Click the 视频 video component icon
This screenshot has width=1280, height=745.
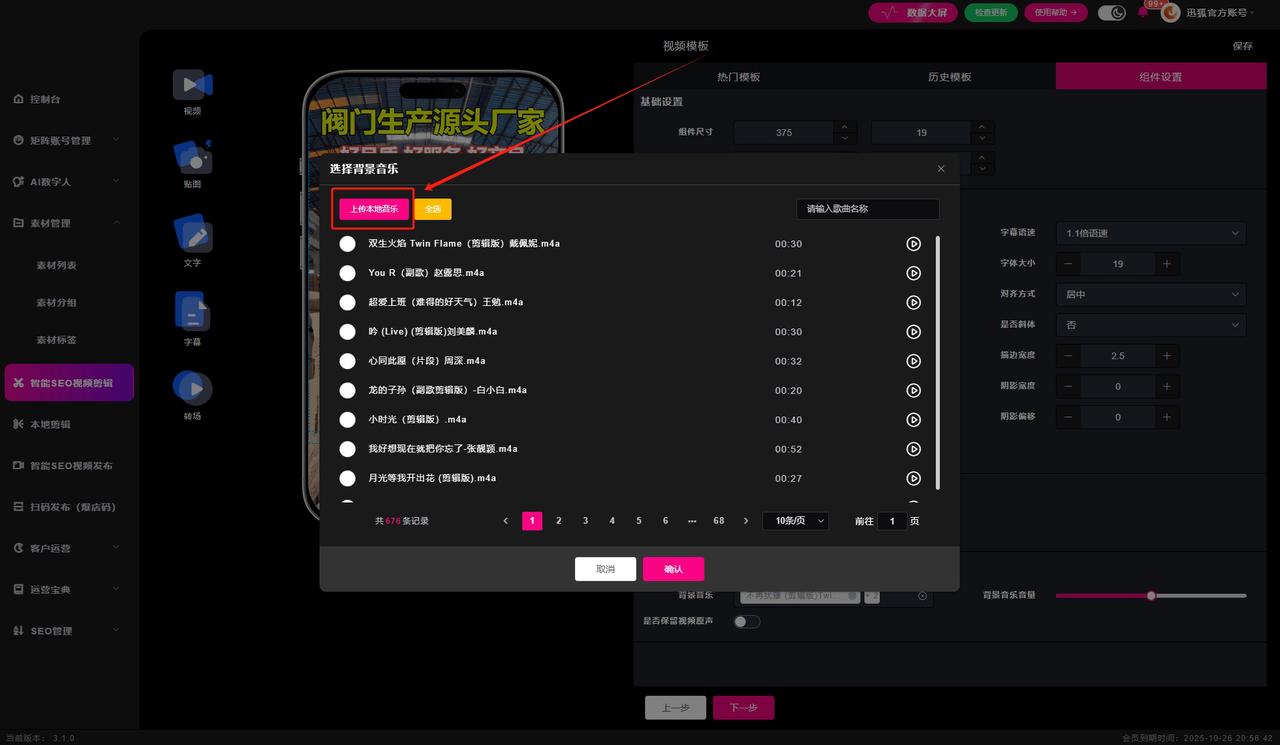[x=192, y=85]
